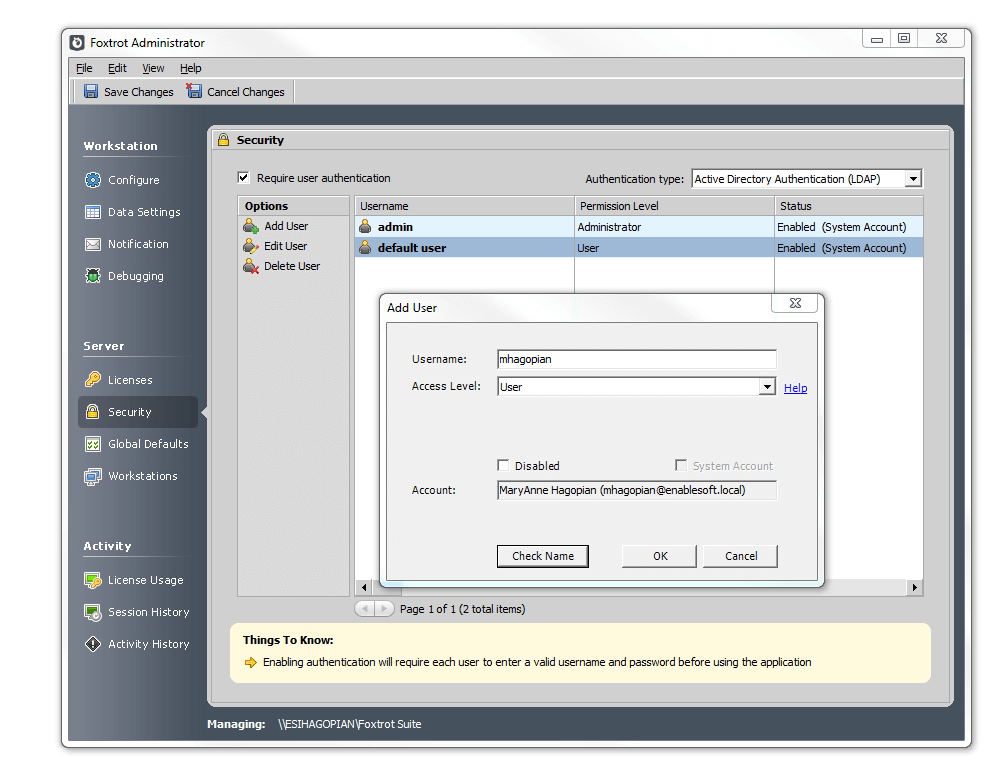The height and width of the screenshot is (771, 1002).
Task: Click the System Account checkbox
Action: (x=681, y=465)
